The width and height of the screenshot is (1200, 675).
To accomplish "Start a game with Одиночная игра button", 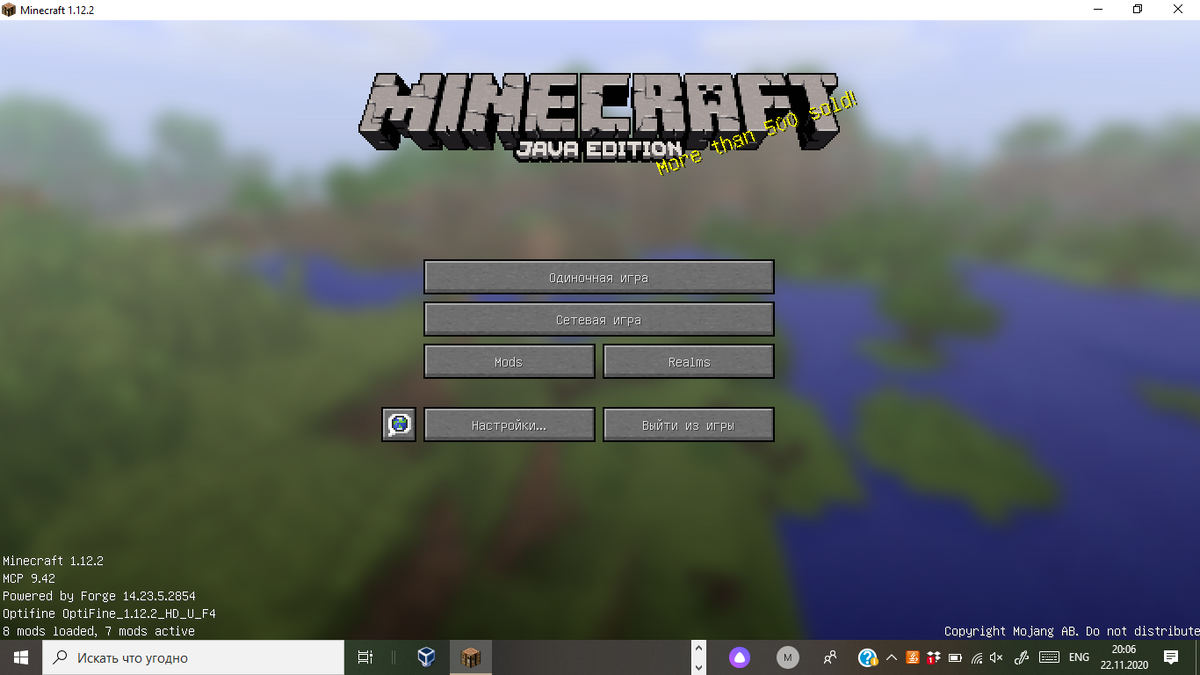I will (x=599, y=277).
